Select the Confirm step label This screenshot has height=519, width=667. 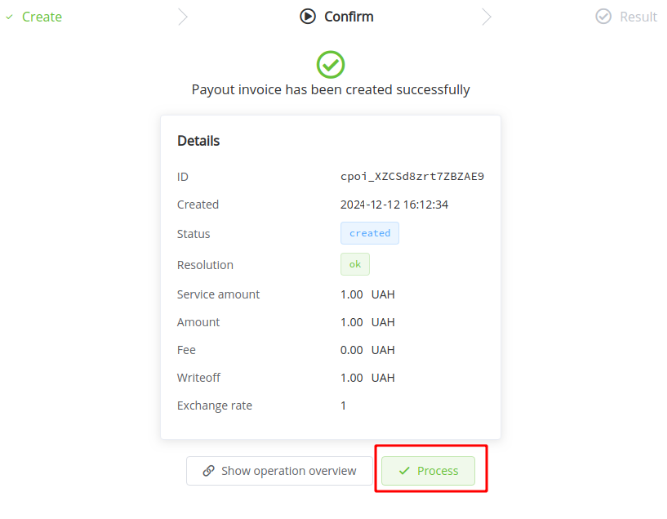pos(349,16)
